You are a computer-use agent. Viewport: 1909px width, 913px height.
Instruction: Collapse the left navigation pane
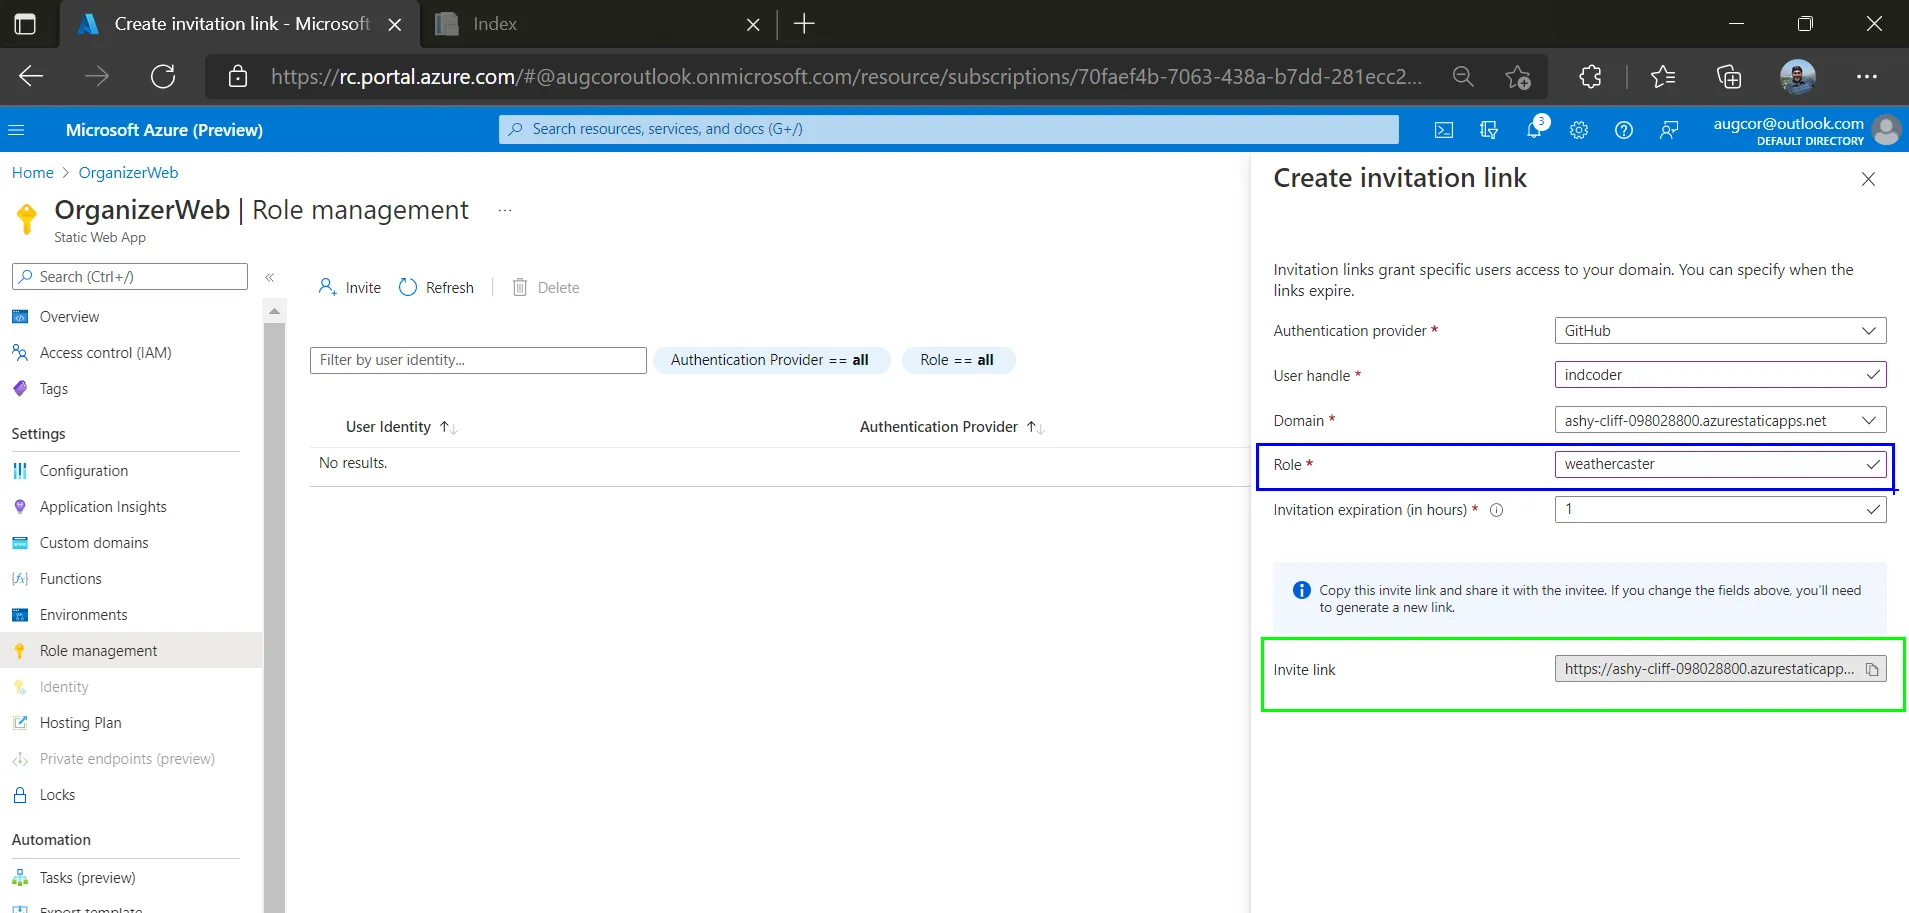tap(270, 277)
